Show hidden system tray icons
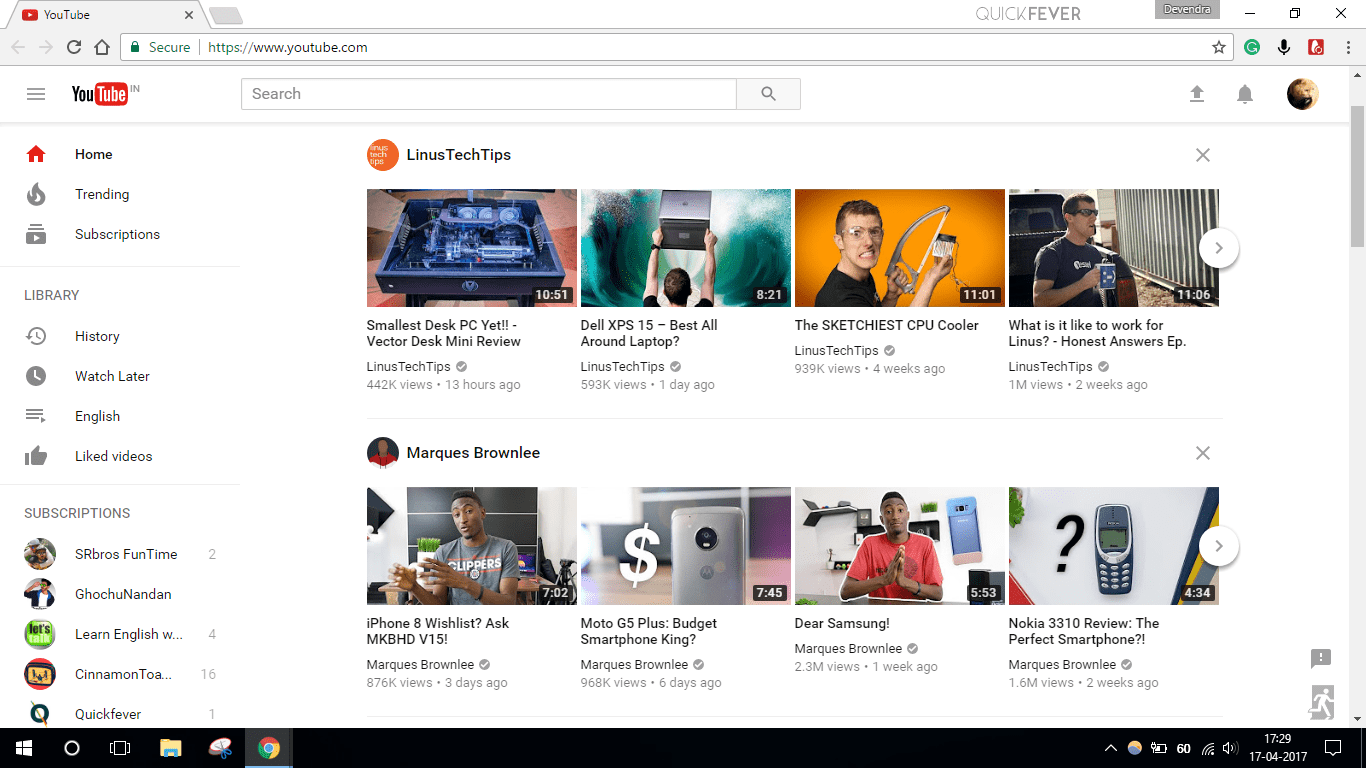 click(x=1110, y=748)
